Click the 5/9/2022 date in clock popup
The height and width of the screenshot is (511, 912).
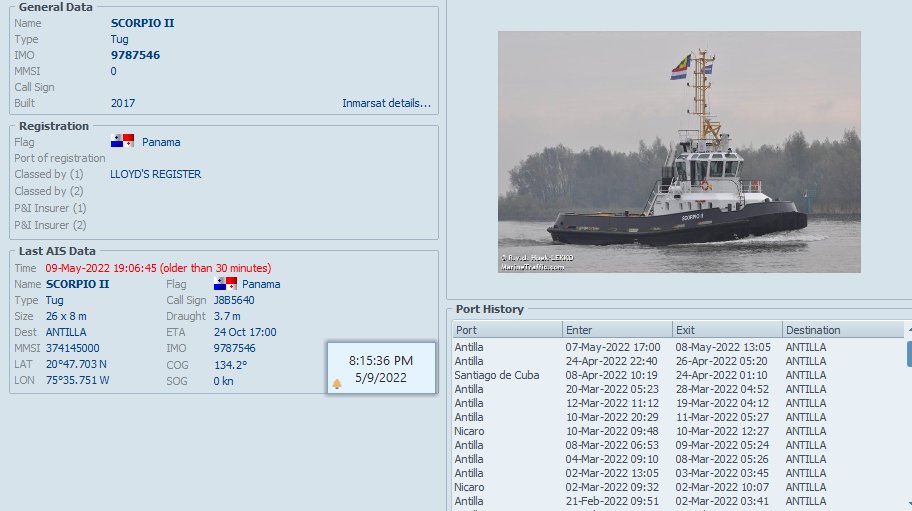point(381,378)
